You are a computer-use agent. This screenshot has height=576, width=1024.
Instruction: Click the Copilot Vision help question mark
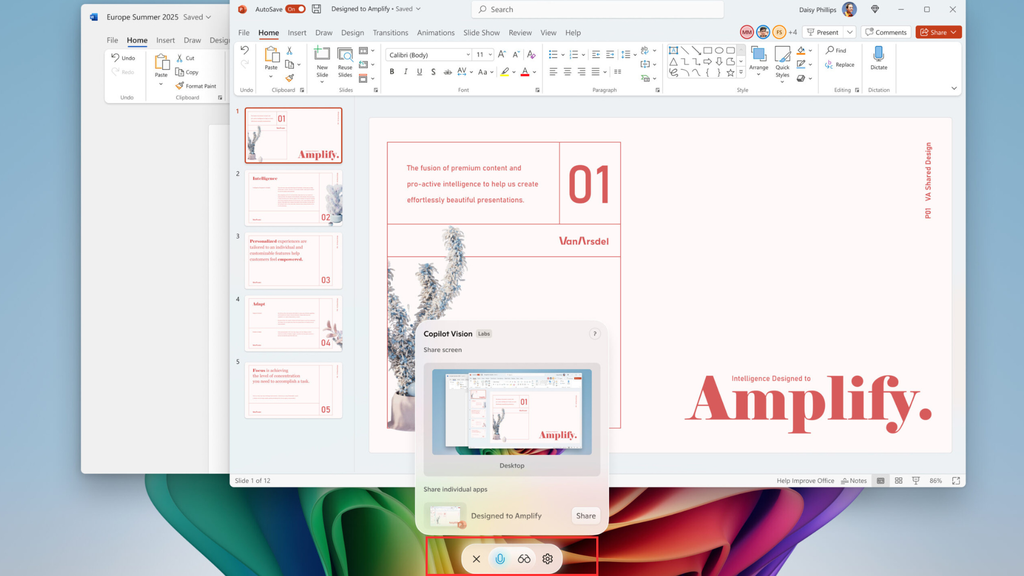tap(595, 334)
